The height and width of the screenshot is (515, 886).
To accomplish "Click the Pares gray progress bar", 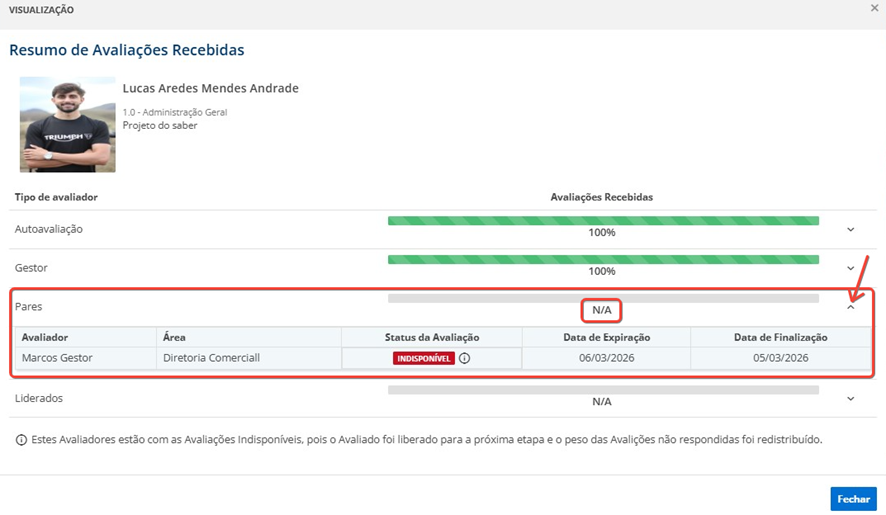I will coord(603,298).
